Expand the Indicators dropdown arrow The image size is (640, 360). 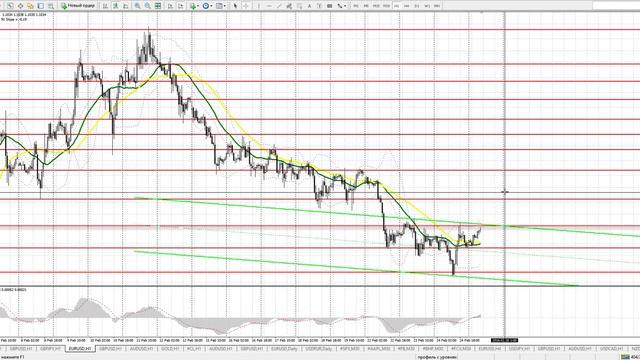click(x=198, y=6)
